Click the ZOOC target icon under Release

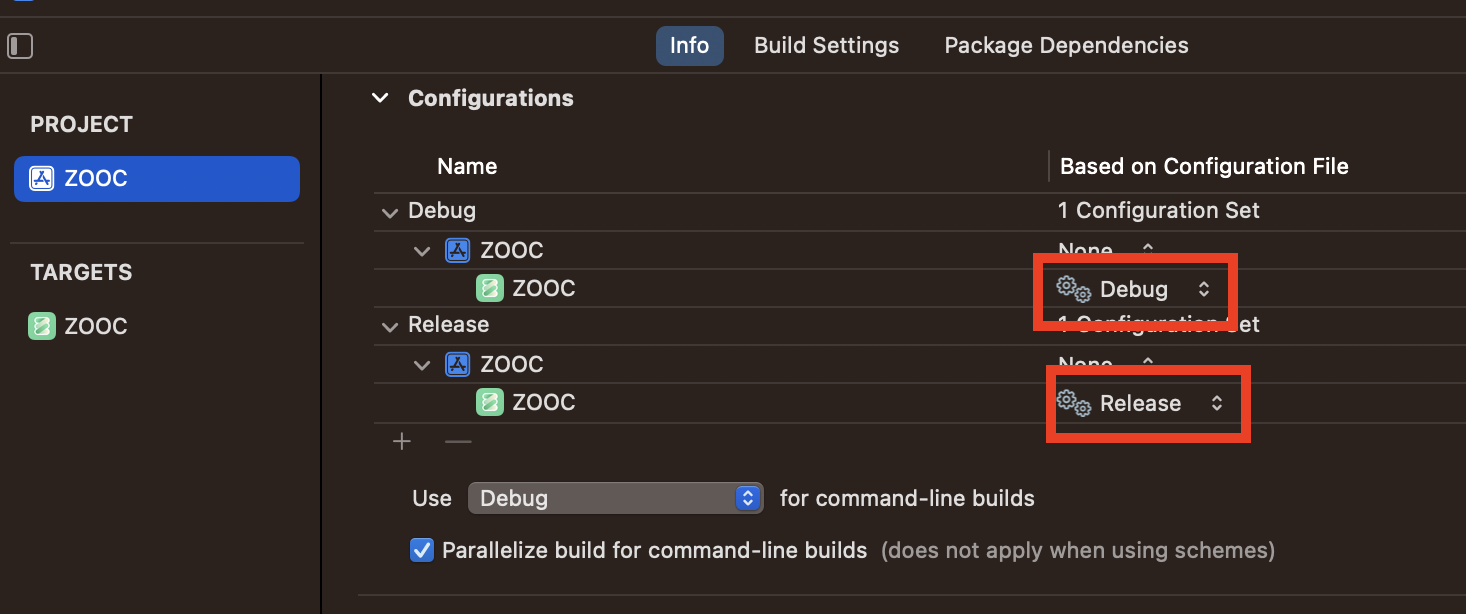pyautogui.click(x=489, y=402)
